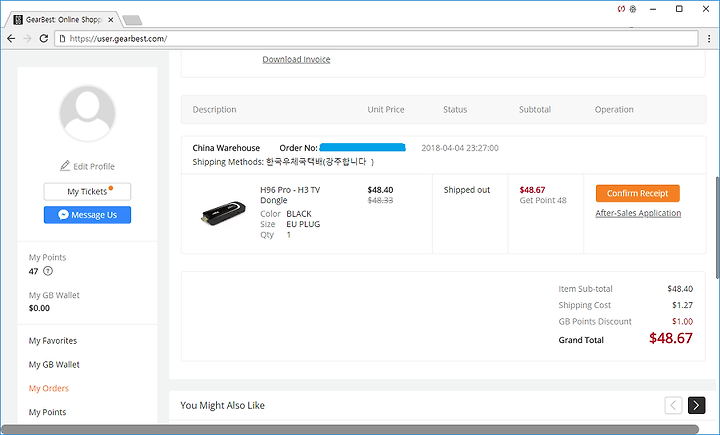Image resolution: width=720 pixels, height=435 pixels.
Task: Open My Points sidebar menu item
Action: [47, 412]
